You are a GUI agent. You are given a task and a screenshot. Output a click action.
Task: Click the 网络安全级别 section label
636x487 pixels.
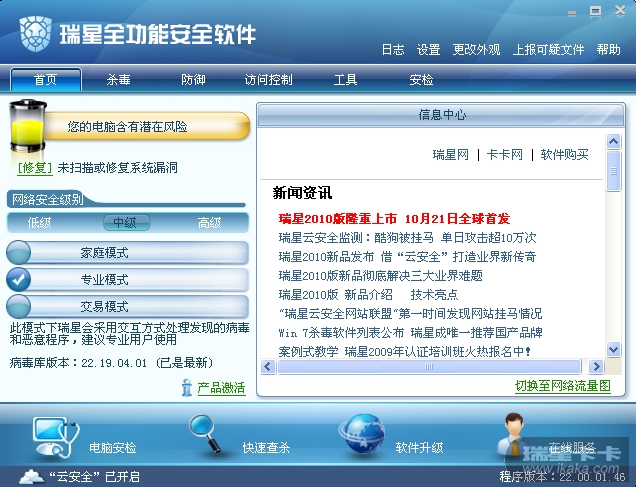pos(47,200)
